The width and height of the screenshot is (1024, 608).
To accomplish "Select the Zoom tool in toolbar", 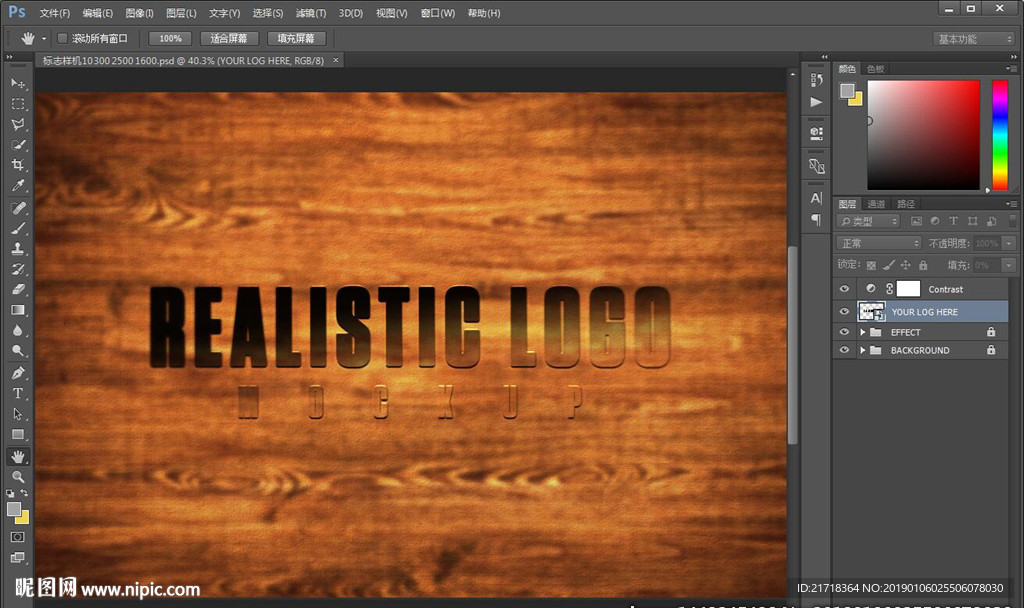I will point(18,477).
